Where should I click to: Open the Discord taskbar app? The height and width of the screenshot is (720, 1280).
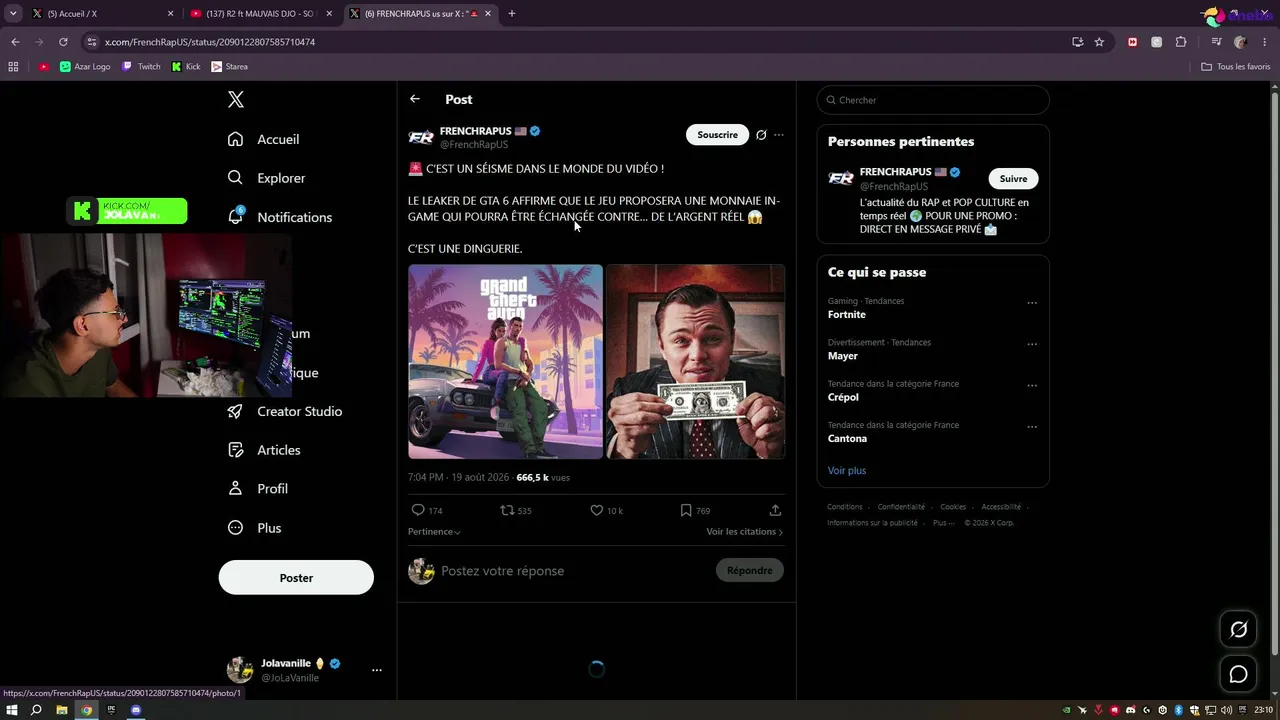point(136,710)
